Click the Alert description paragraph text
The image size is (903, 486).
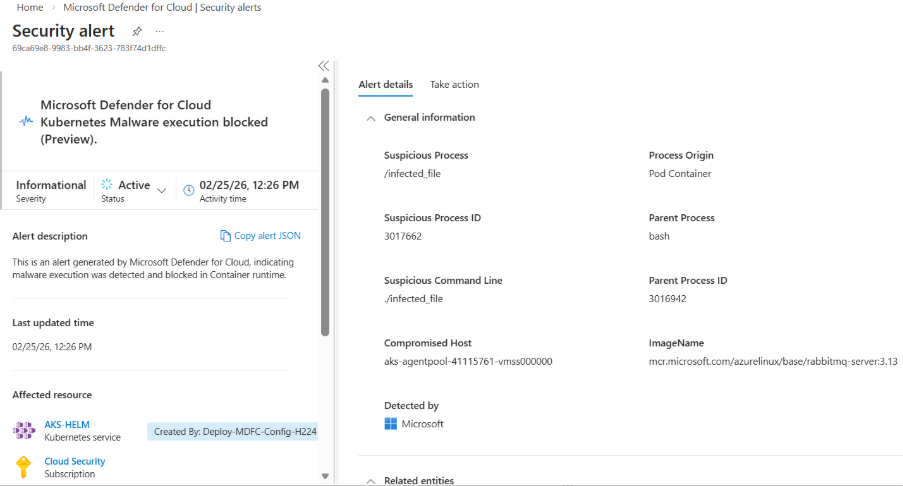(x=153, y=268)
